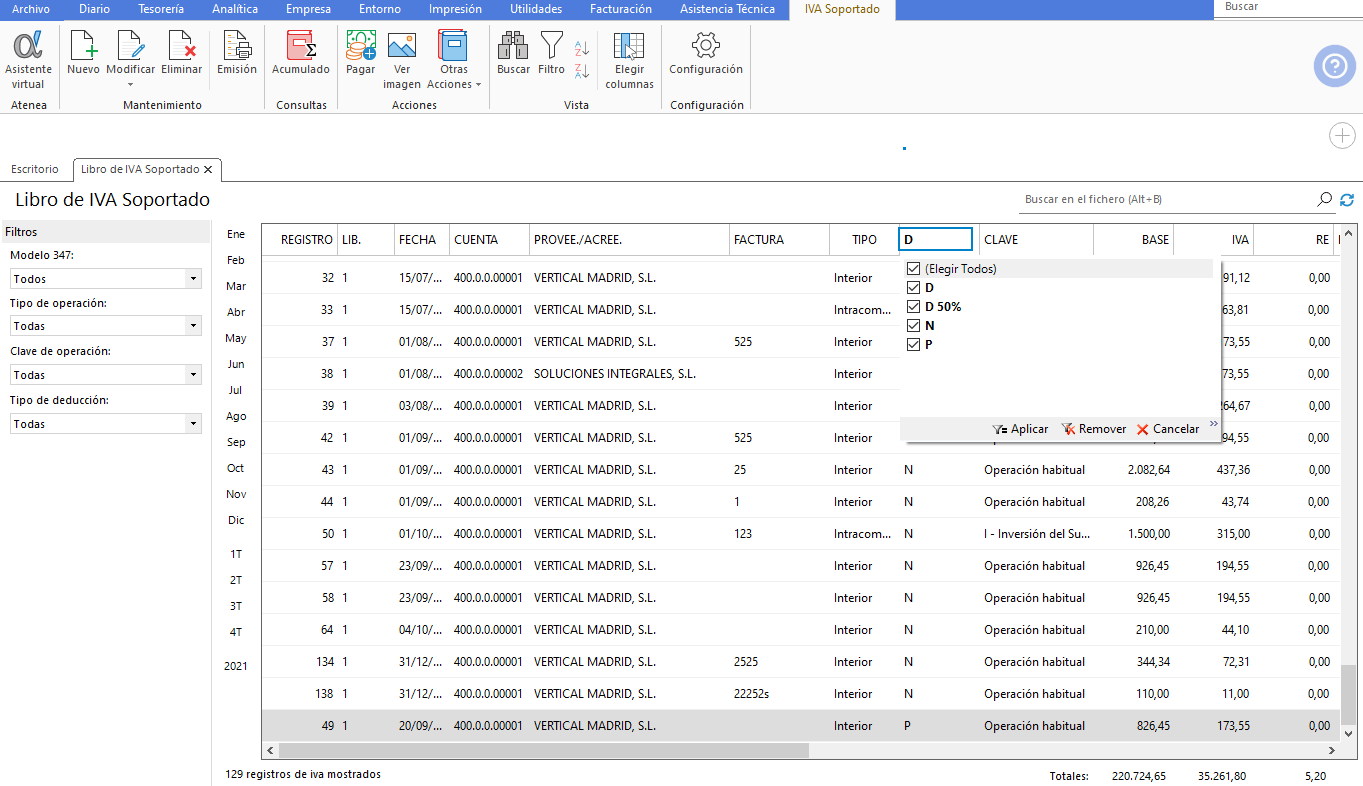
Task: Open the Utilidades ribbon tab
Action: (x=536, y=9)
